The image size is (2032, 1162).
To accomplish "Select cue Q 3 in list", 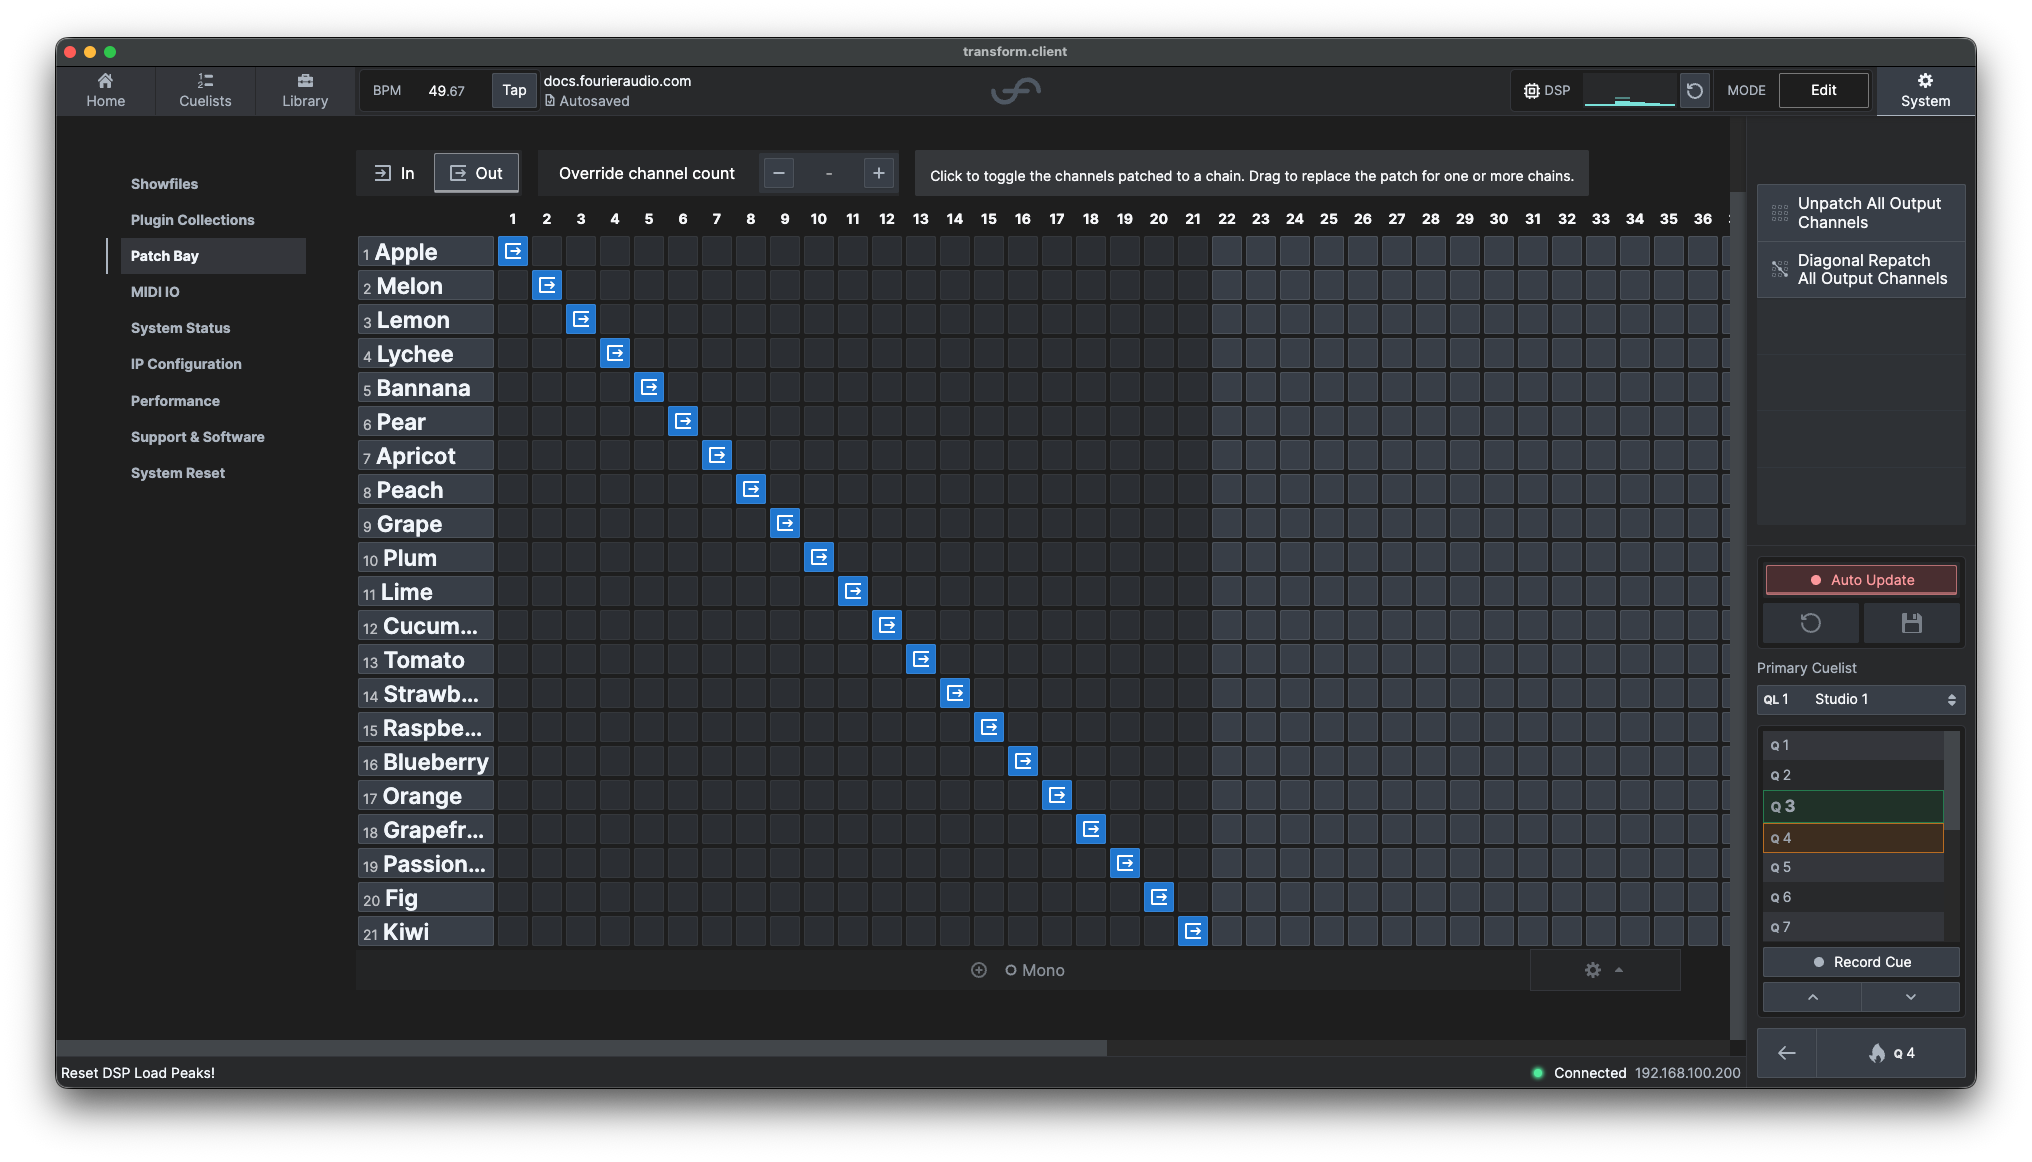I will pos(1853,806).
